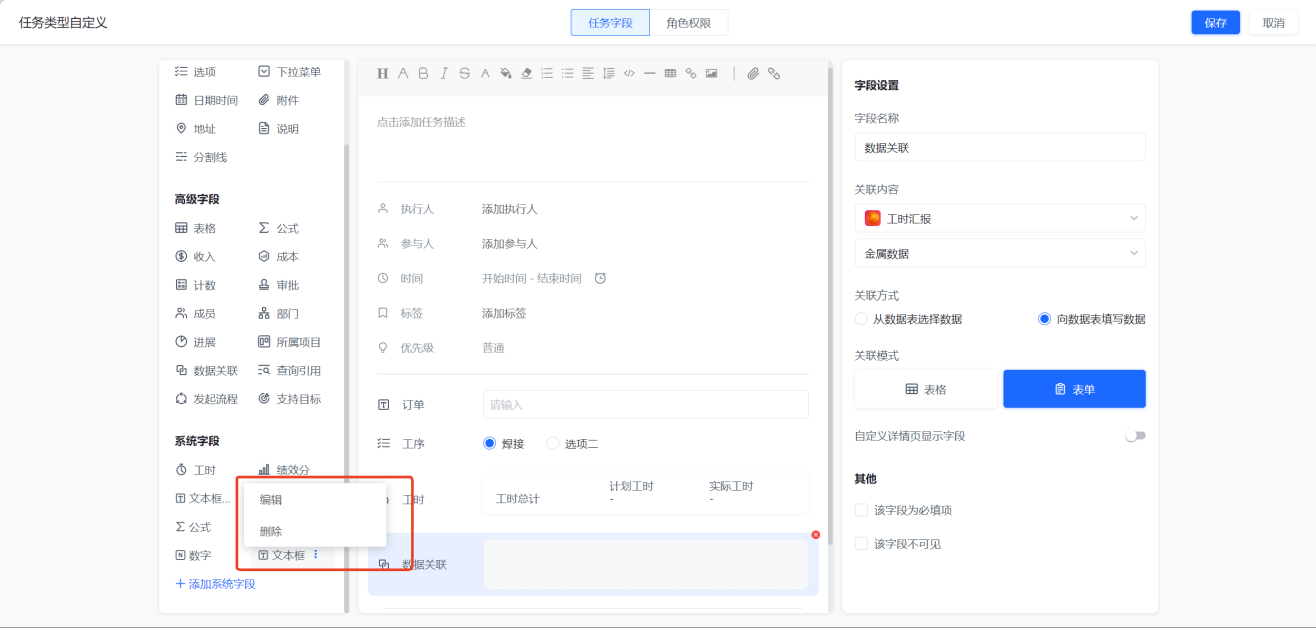
Task: Add the 绩效分 system field
Action: [285, 470]
